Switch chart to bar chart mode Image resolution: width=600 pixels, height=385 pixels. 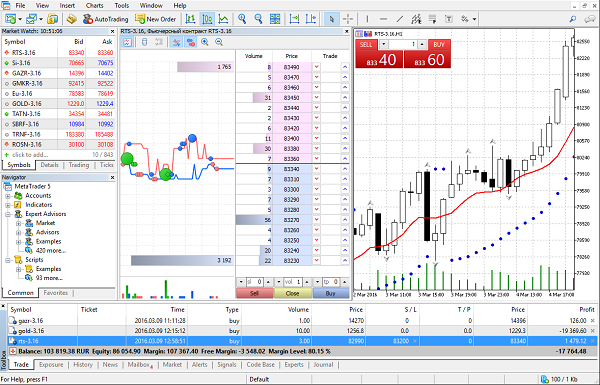click(x=191, y=19)
